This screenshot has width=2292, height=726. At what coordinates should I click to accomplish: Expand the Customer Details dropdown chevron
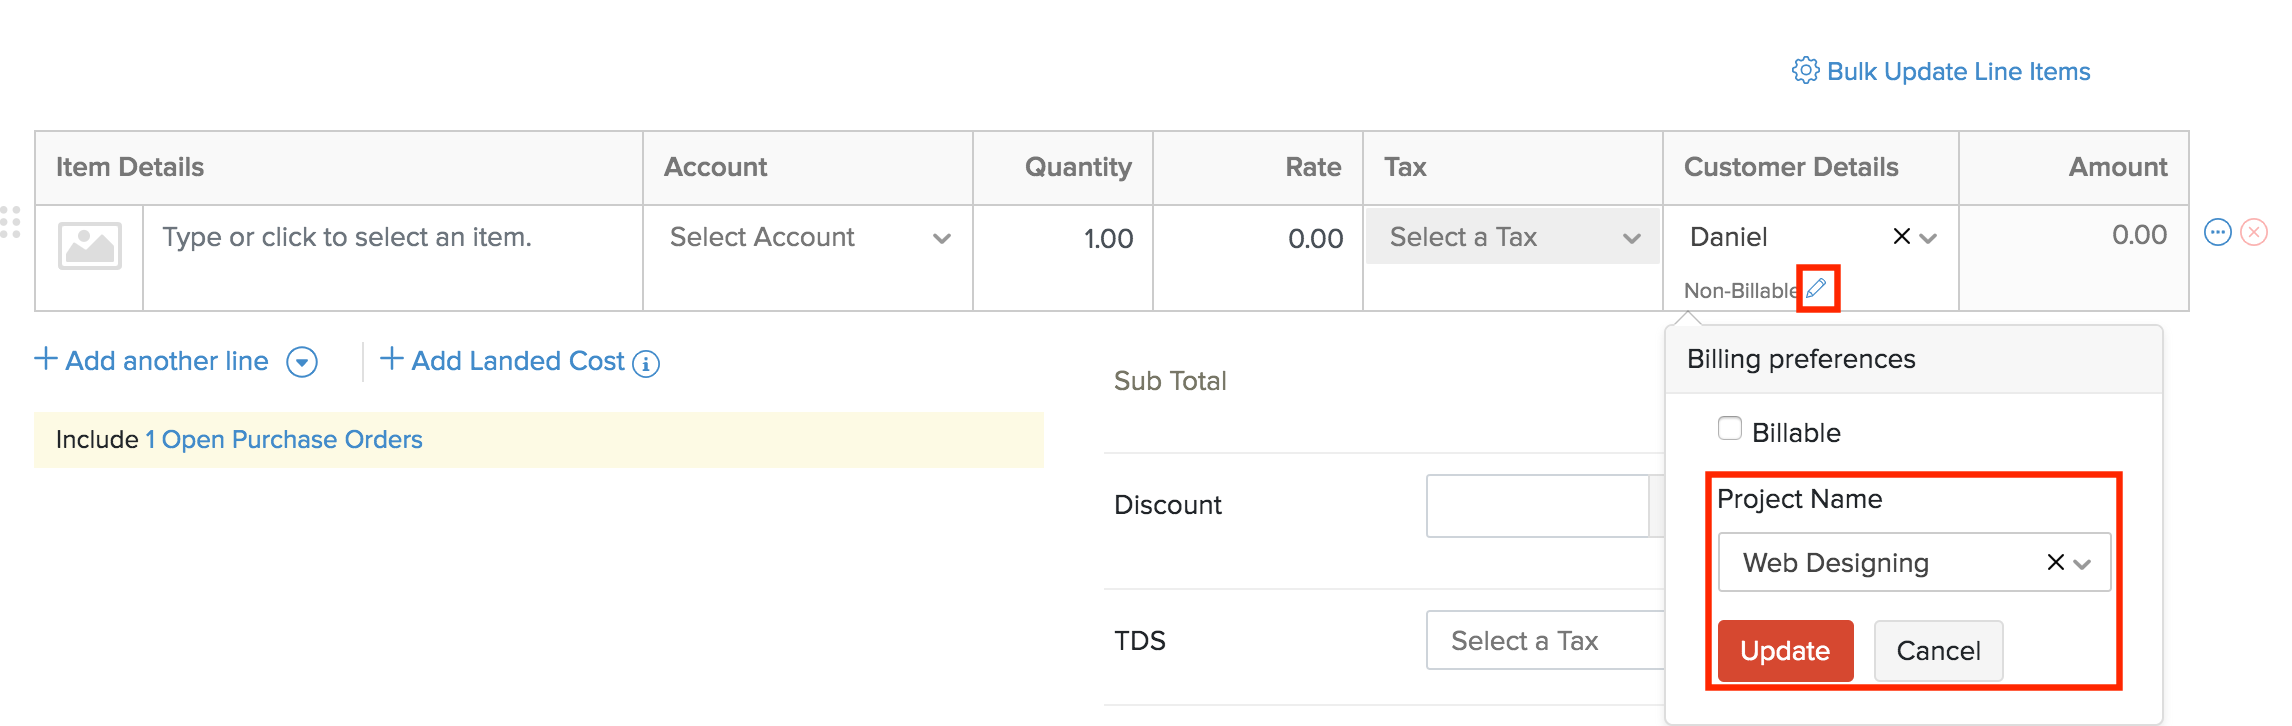click(x=1929, y=238)
